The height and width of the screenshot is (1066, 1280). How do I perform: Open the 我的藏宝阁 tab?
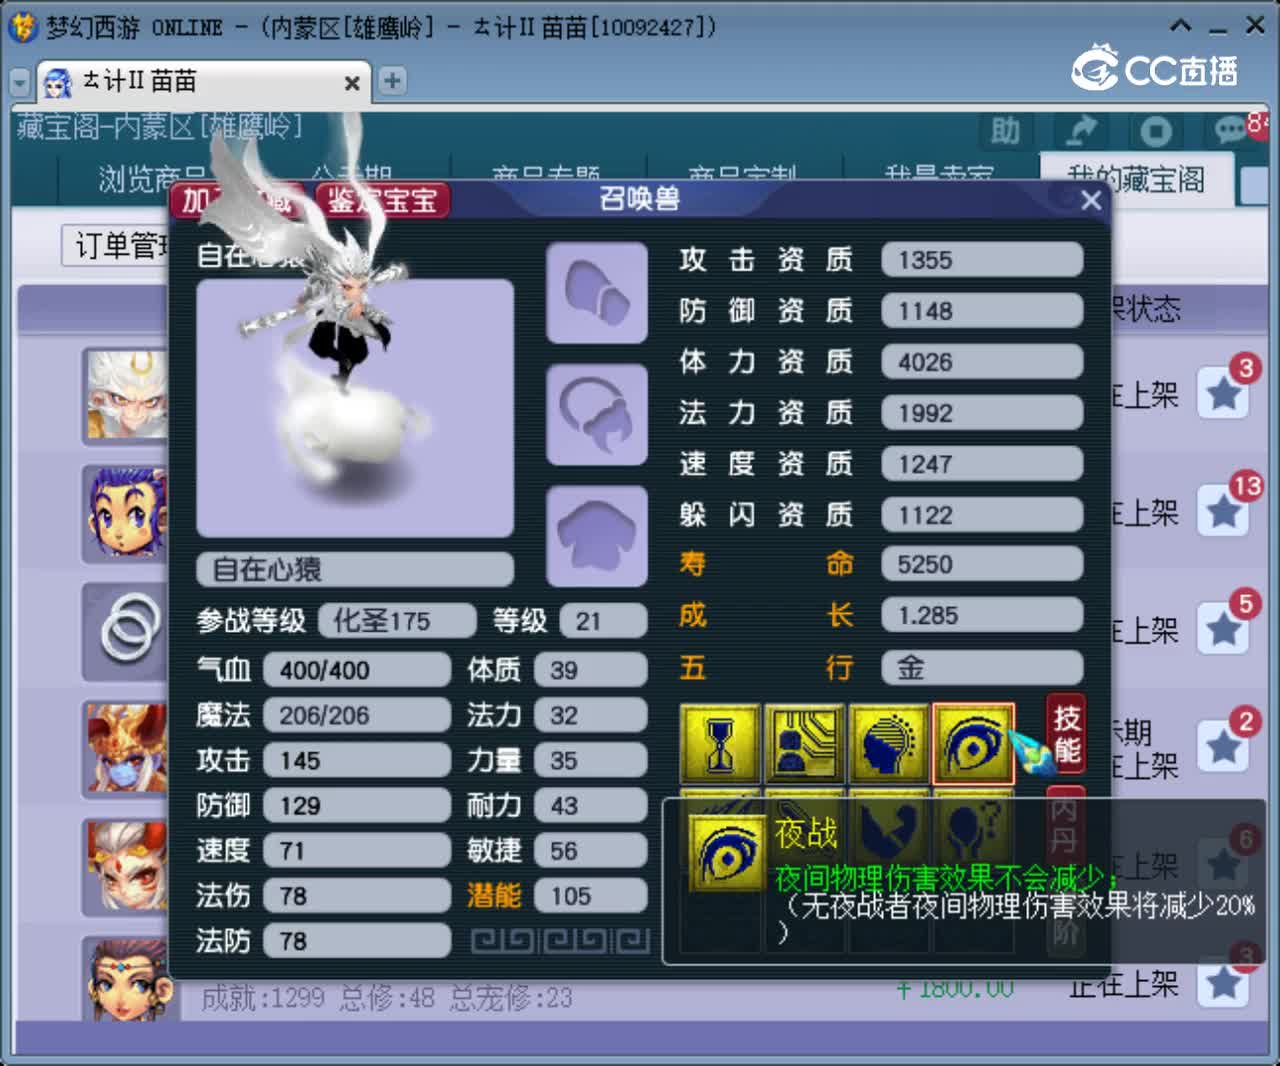coord(1135,180)
